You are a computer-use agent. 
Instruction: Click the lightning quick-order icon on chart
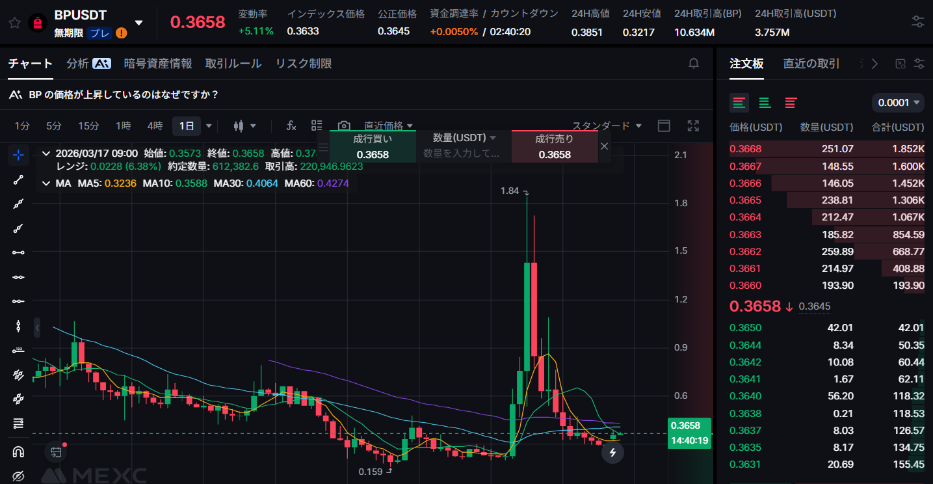613,452
